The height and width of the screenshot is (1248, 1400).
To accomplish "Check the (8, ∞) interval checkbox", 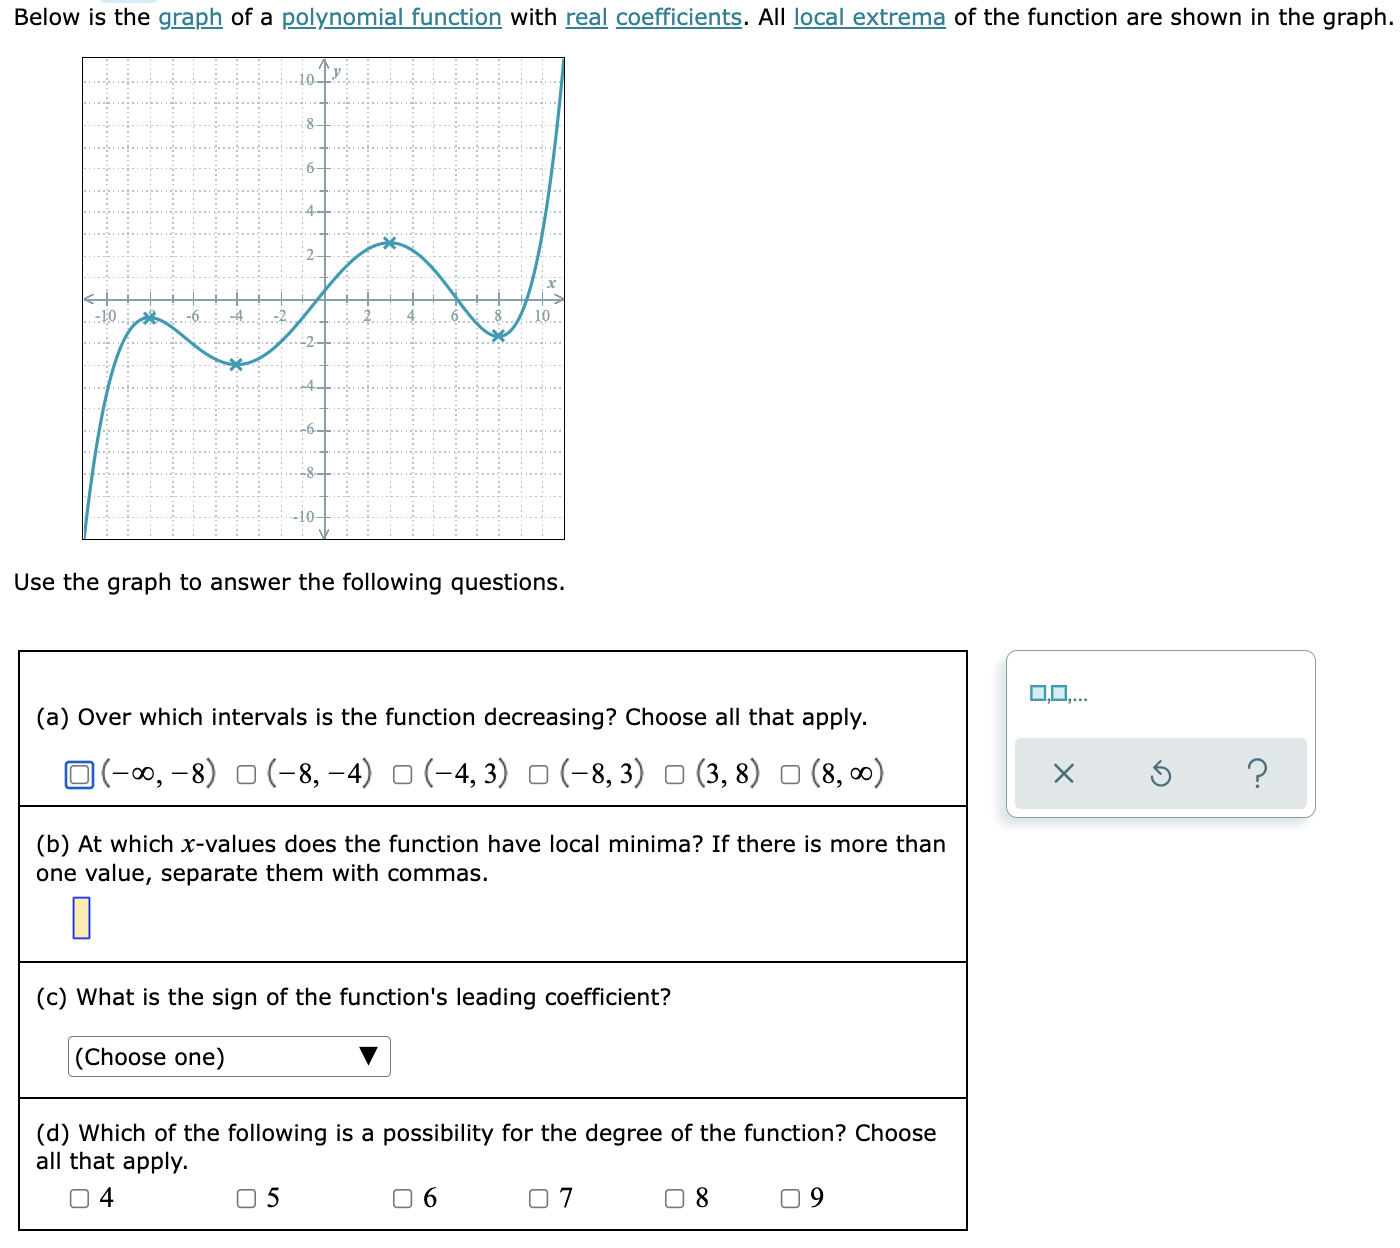I will click(791, 772).
